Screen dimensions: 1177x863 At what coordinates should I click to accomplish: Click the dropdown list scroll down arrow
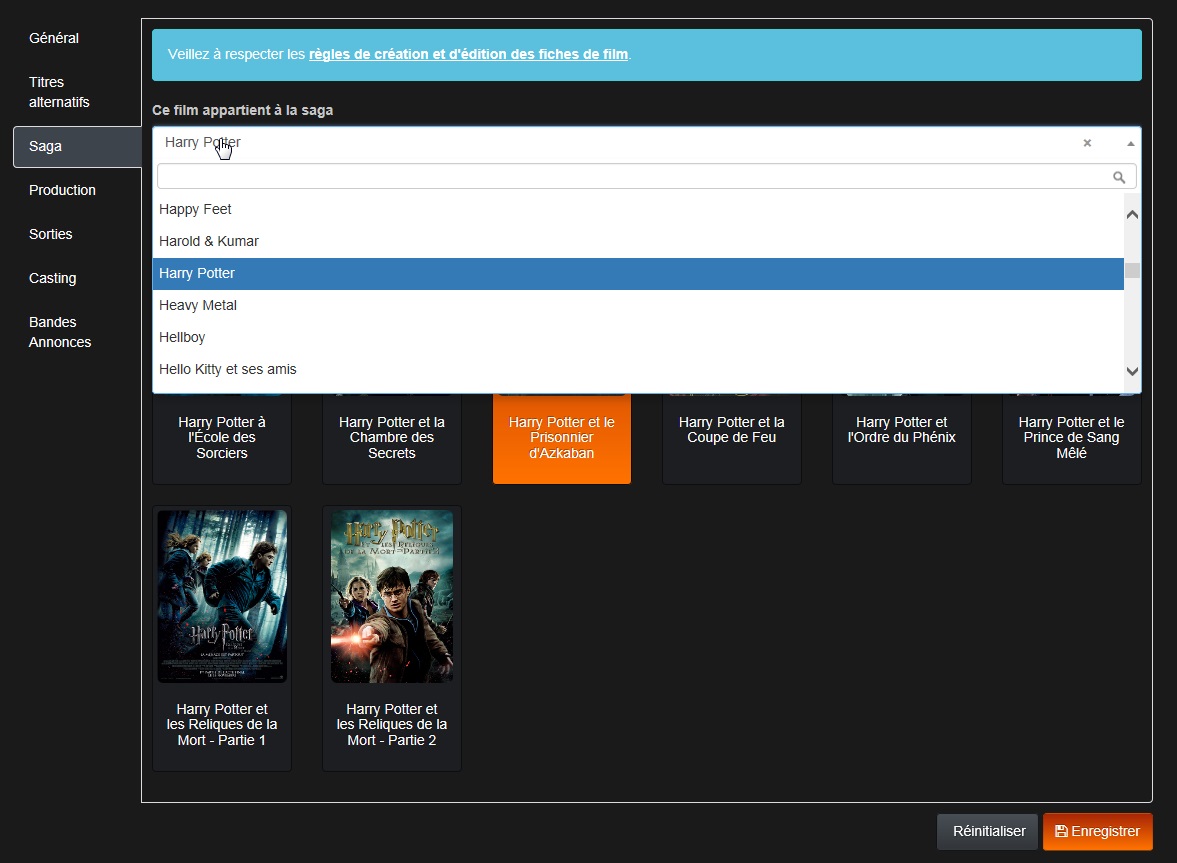1132,371
